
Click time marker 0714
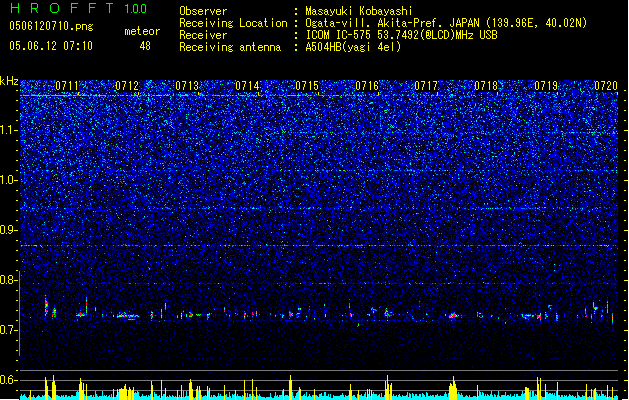point(247,86)
